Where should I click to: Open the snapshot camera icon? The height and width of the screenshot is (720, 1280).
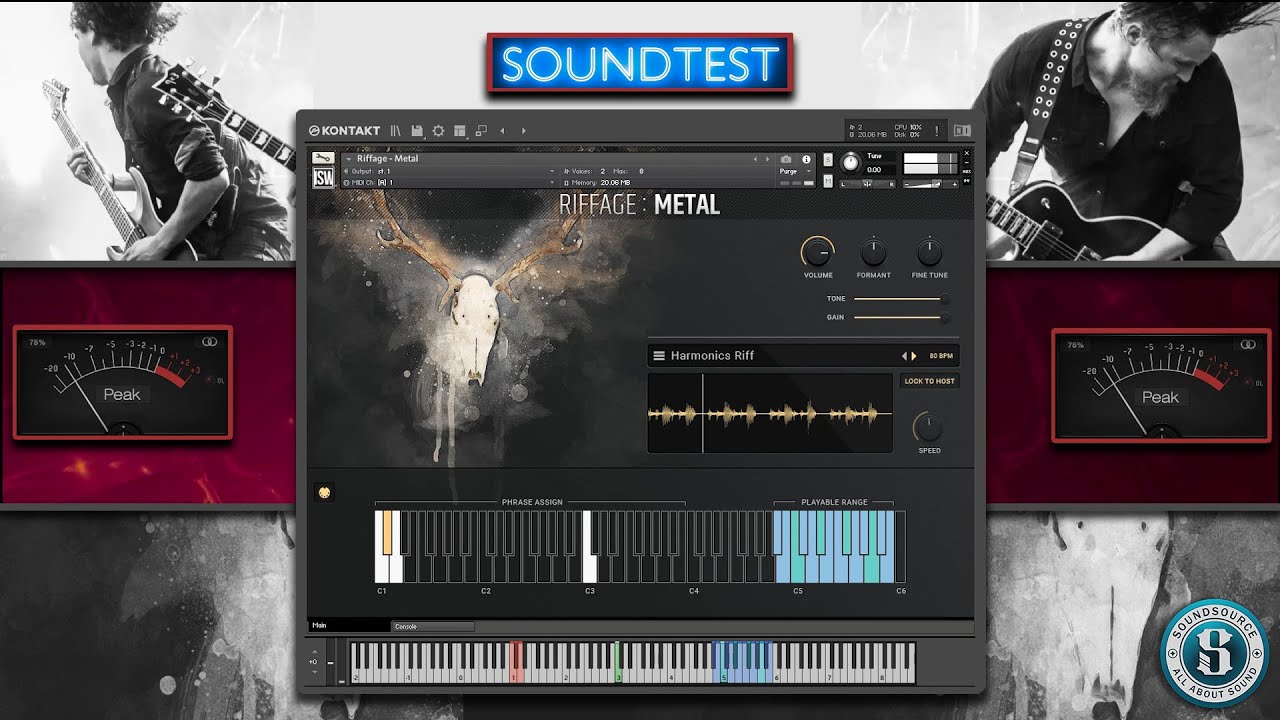tap(786, 159)
